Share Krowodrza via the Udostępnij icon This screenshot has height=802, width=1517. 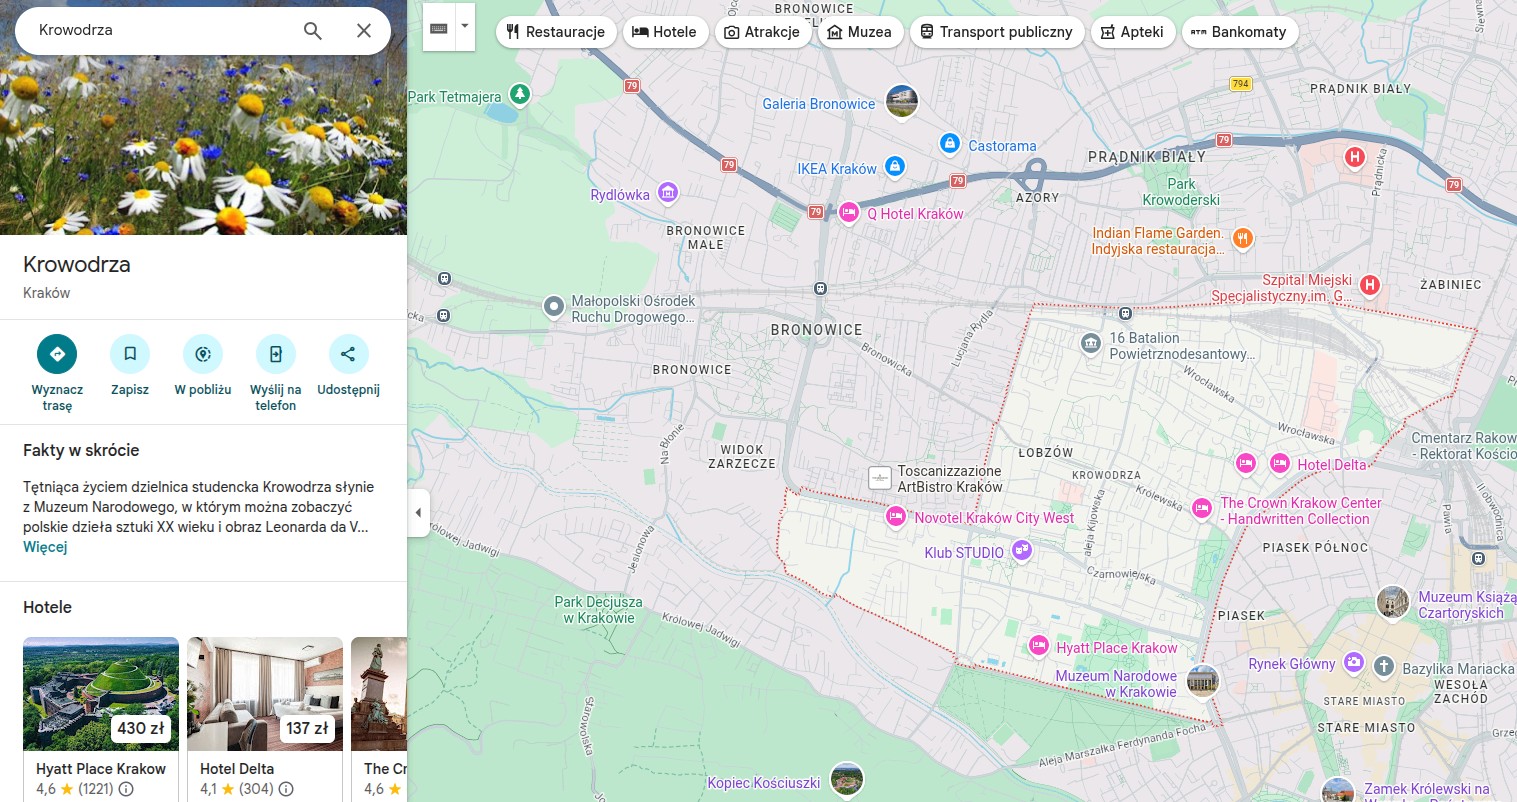coord(348,354)
